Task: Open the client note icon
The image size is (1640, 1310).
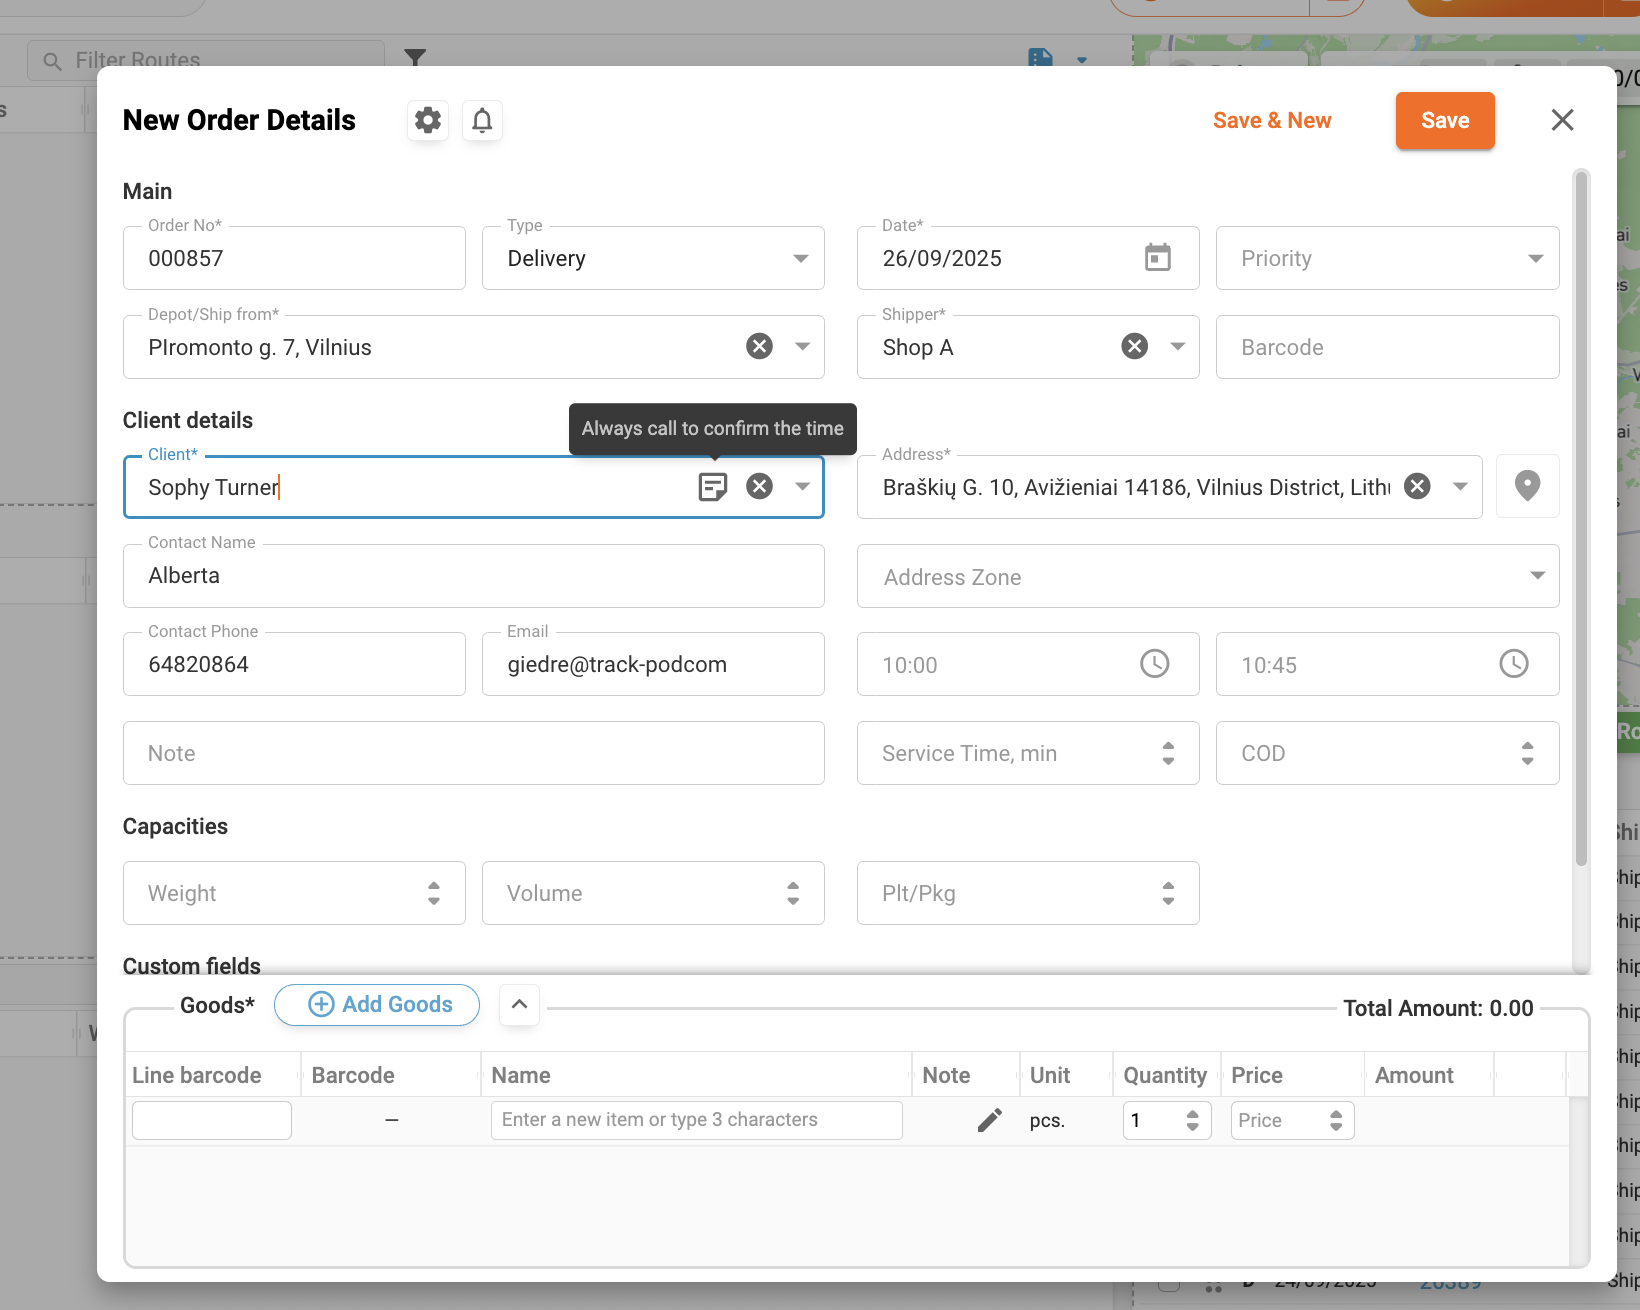Action: click(x=712, y=487)
